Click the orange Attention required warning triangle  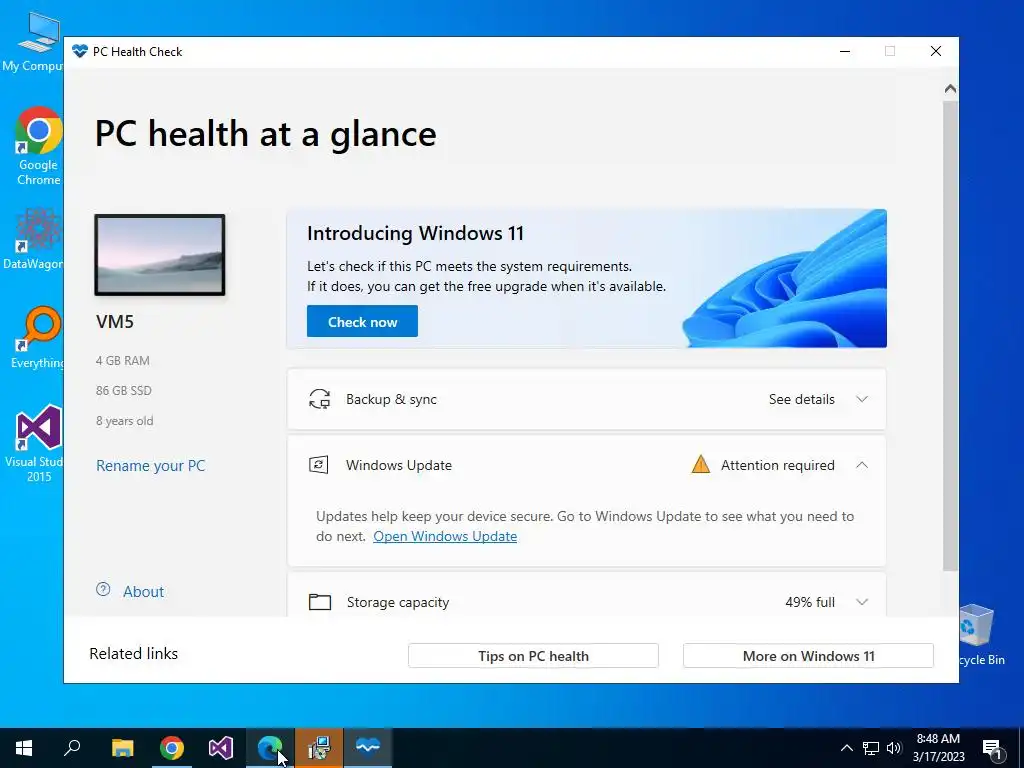[701, 464]
